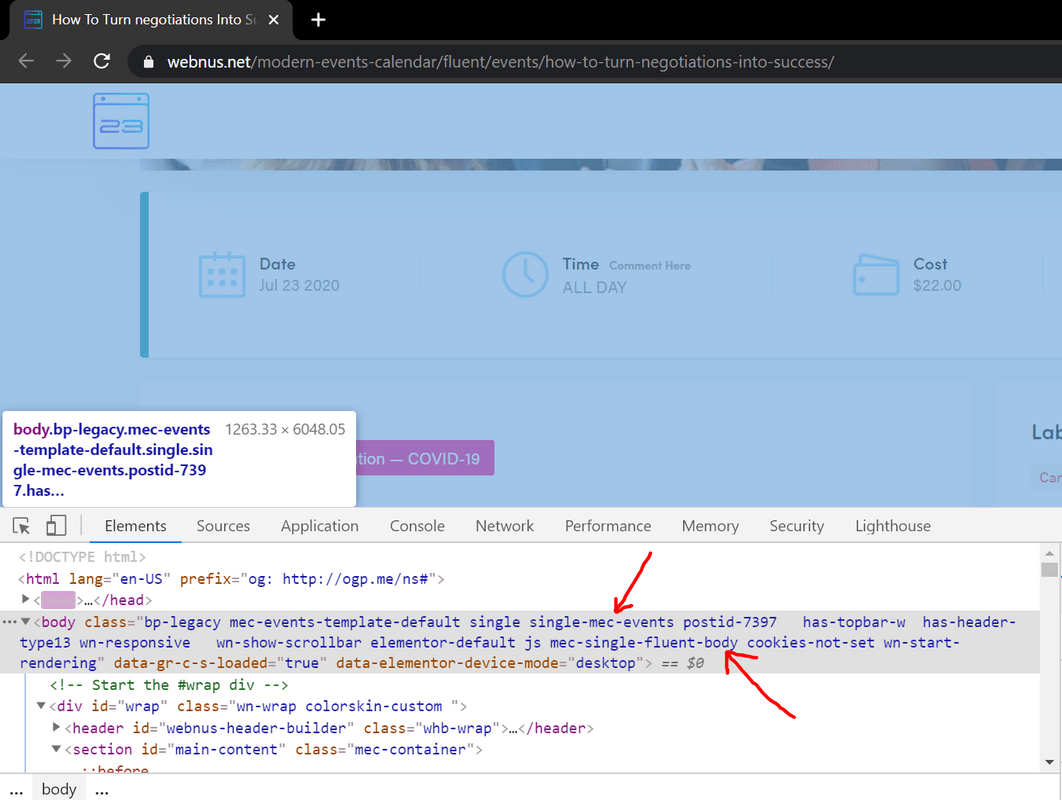
Task: Click the browser back arrow
Action: [x=26, y=61]
